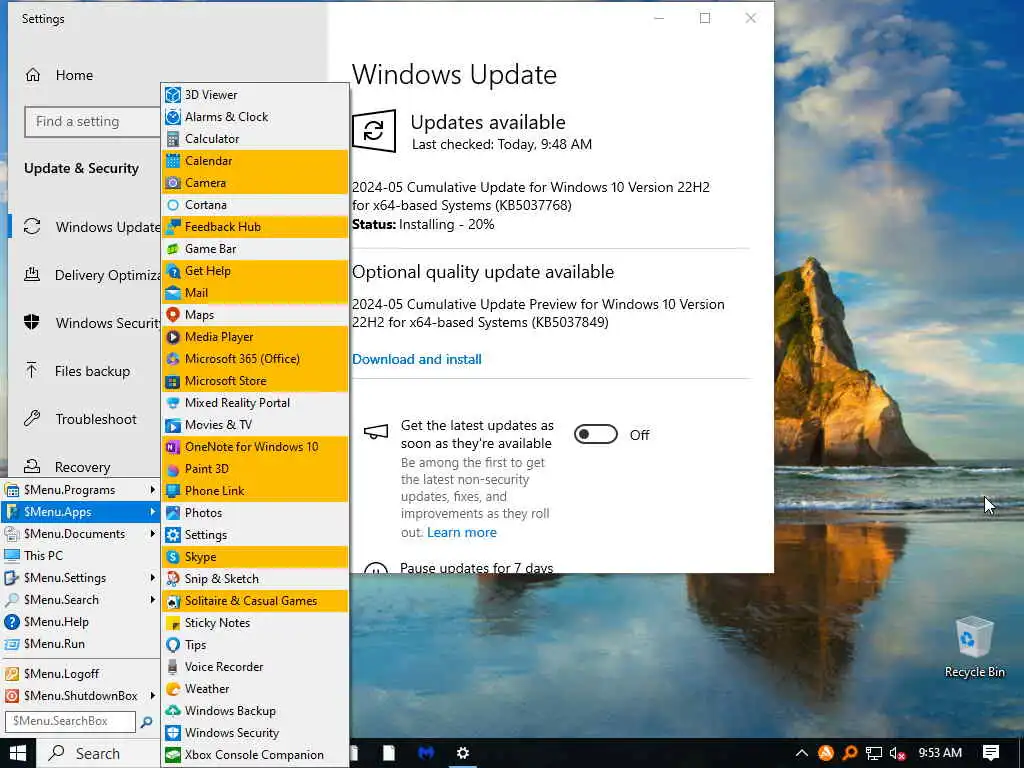This screenshot has height=768, width=1024.
Task: Launch Skype from the apps list
Action: click(x=255, y=557)
